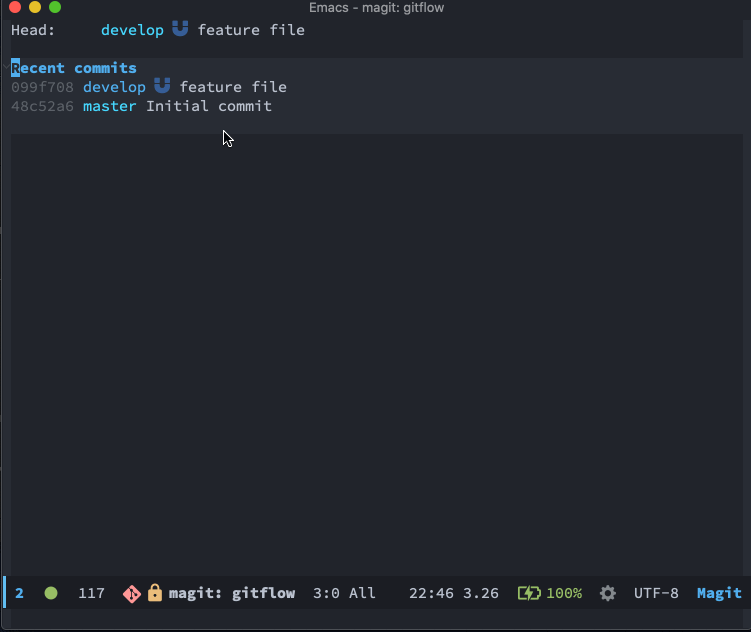
Task: Click the master branch label
Action: click(110, 106)
